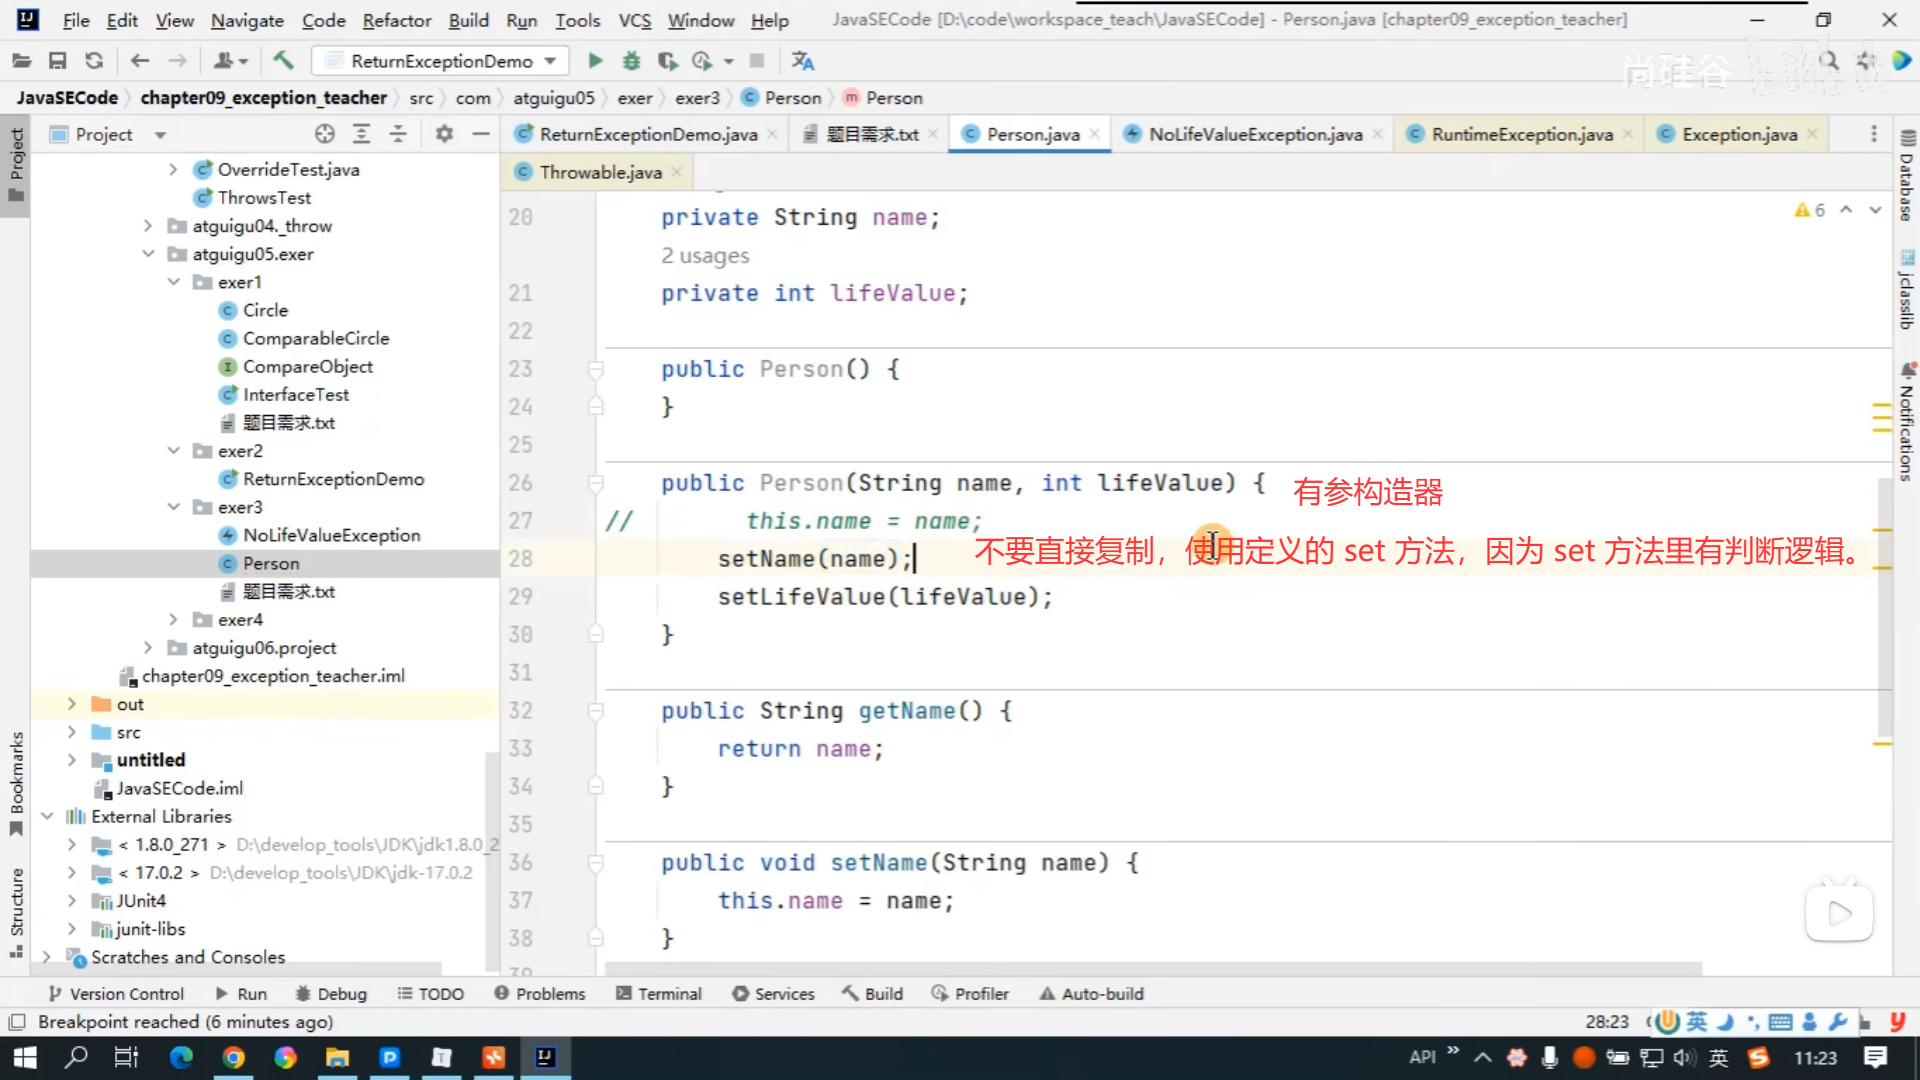
Task: Click the Translate icon in toolbar
Action: [x=802, y=61]
